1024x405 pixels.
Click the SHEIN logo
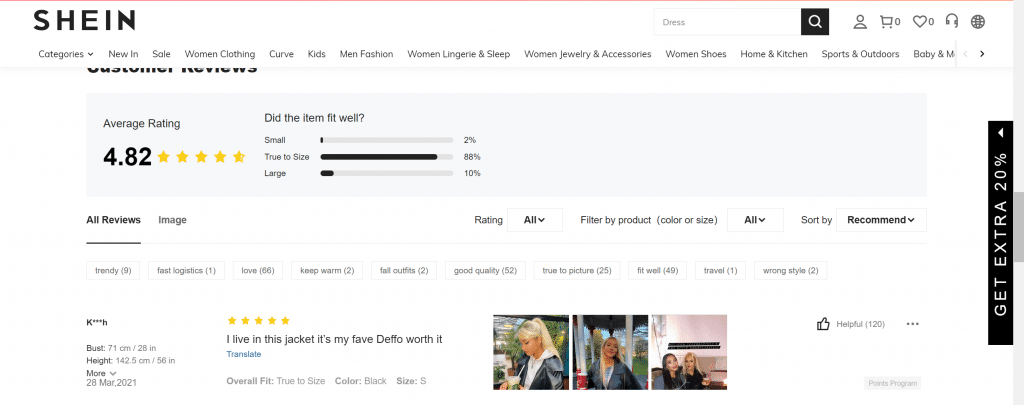85,21
